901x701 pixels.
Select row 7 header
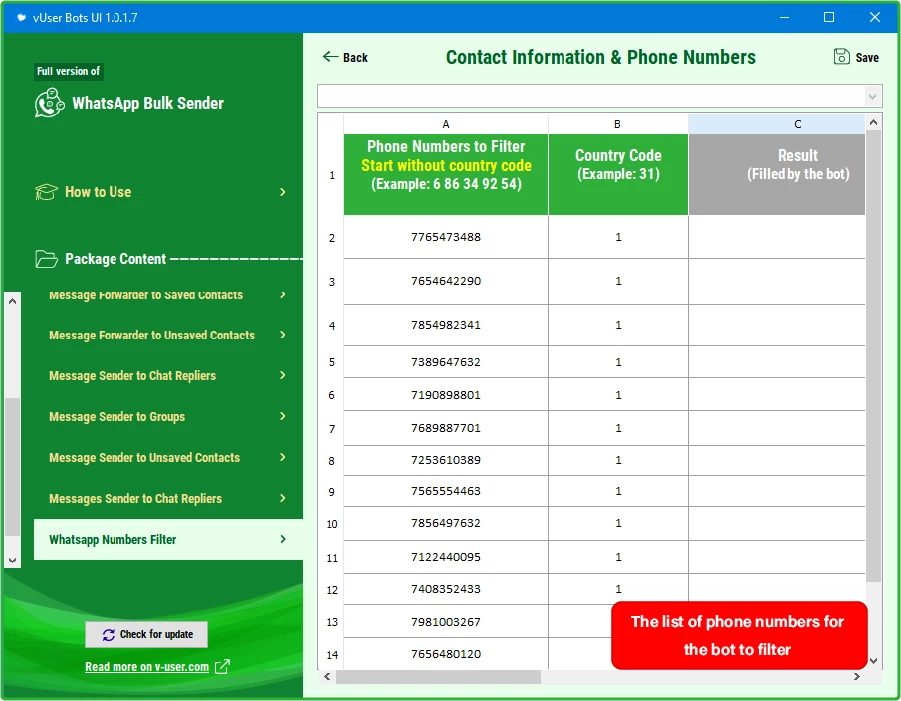[x=332, y=429]
